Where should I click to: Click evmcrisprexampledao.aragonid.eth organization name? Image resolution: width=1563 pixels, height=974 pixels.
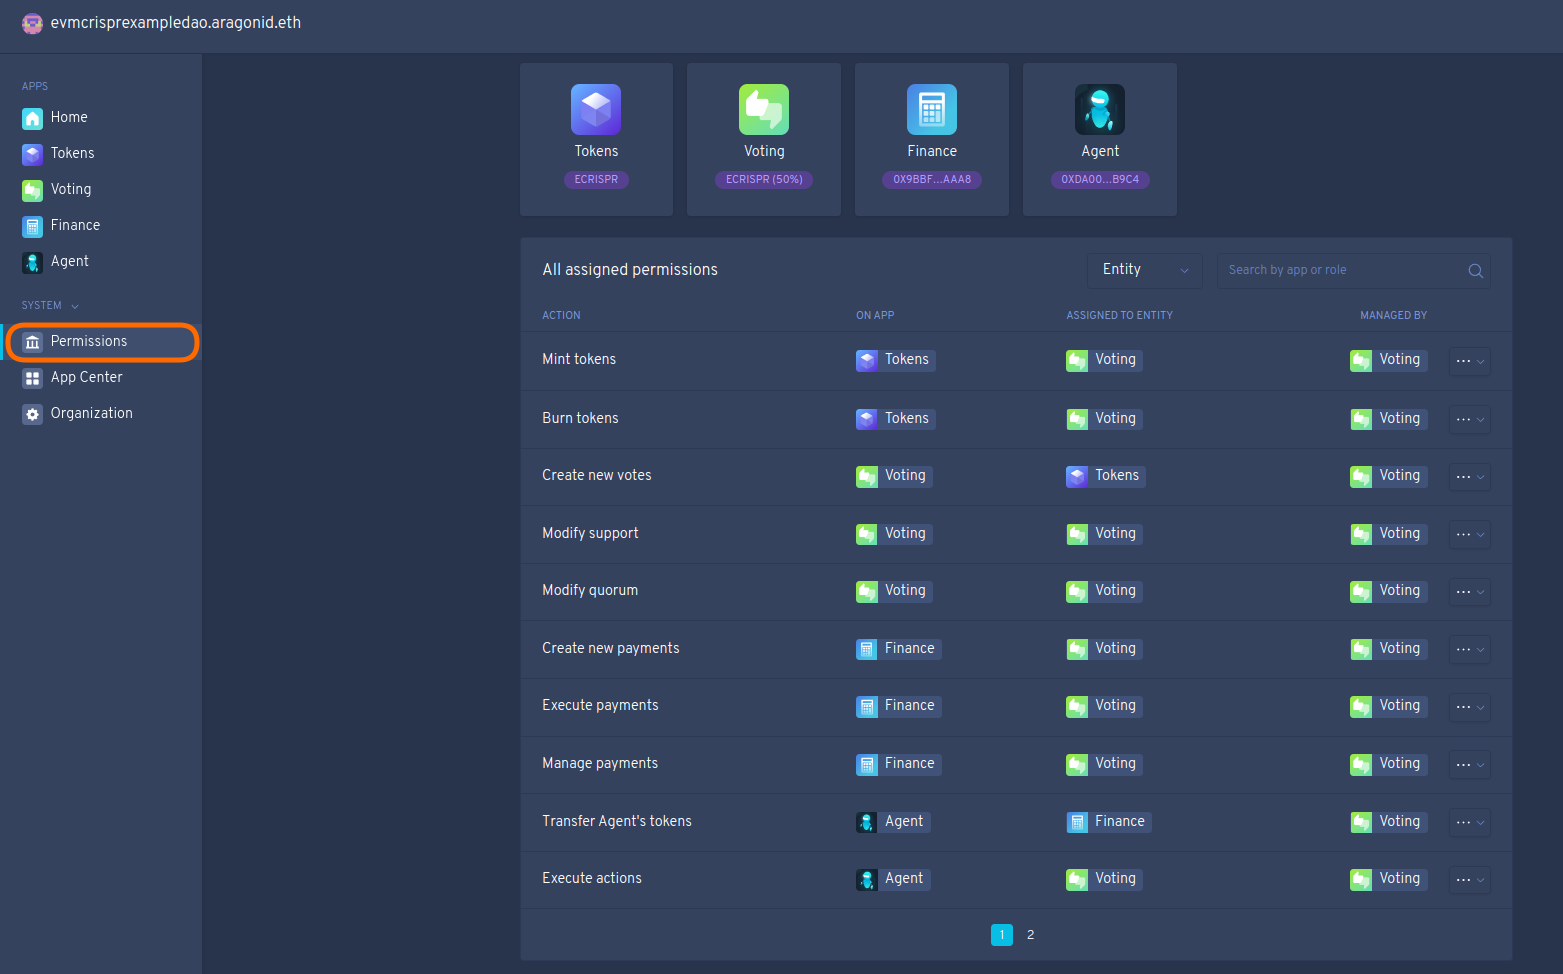176,22
